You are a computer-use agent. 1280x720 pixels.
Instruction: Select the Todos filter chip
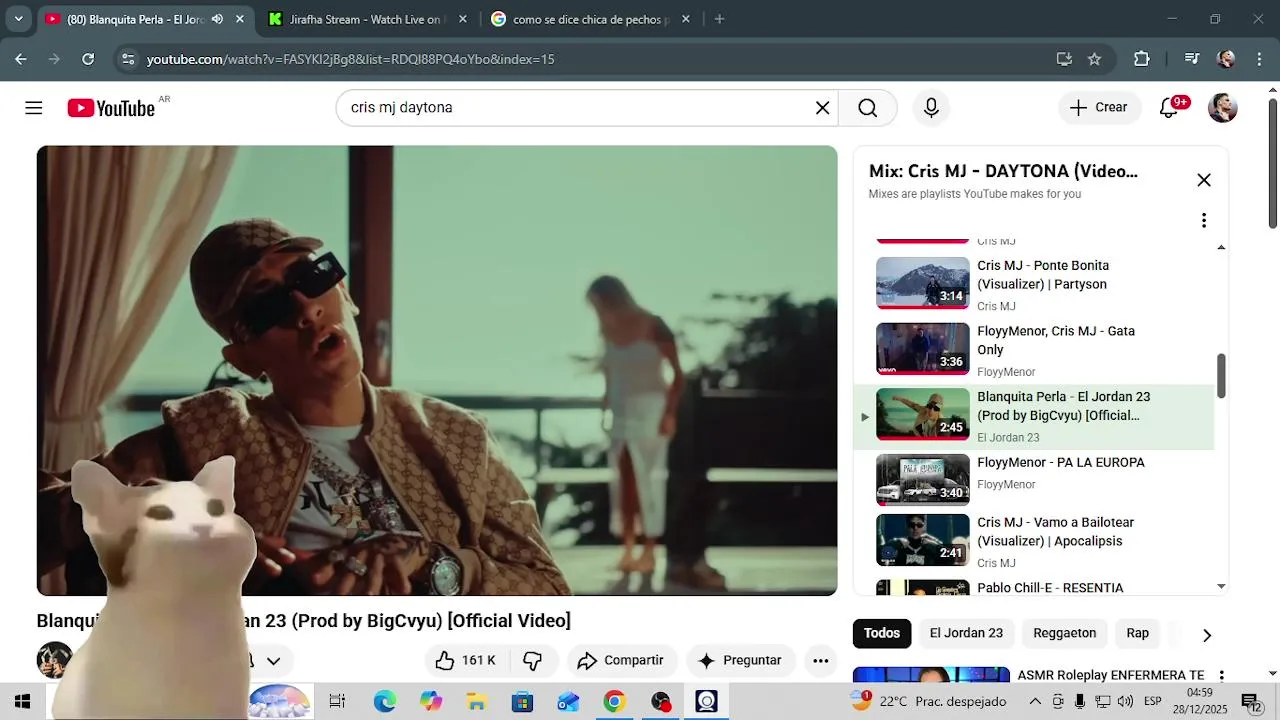882,633
